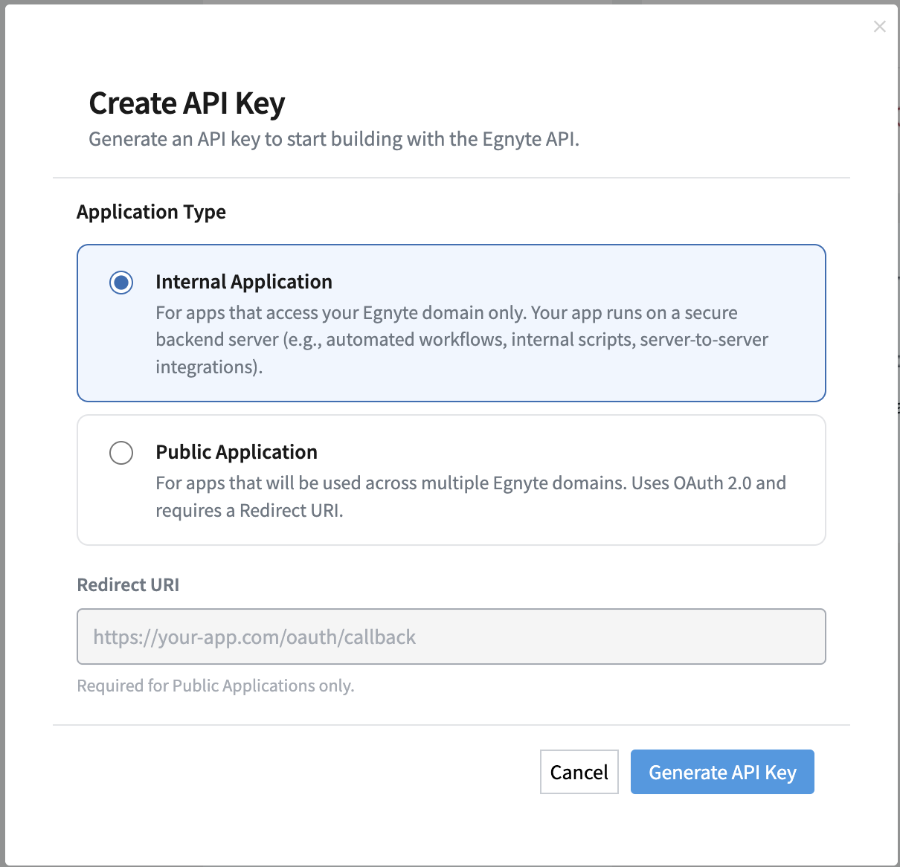Click the 'For apps that access your Egnyte domain' description
The width and height of the screenshot is (900, 867).
462,340
